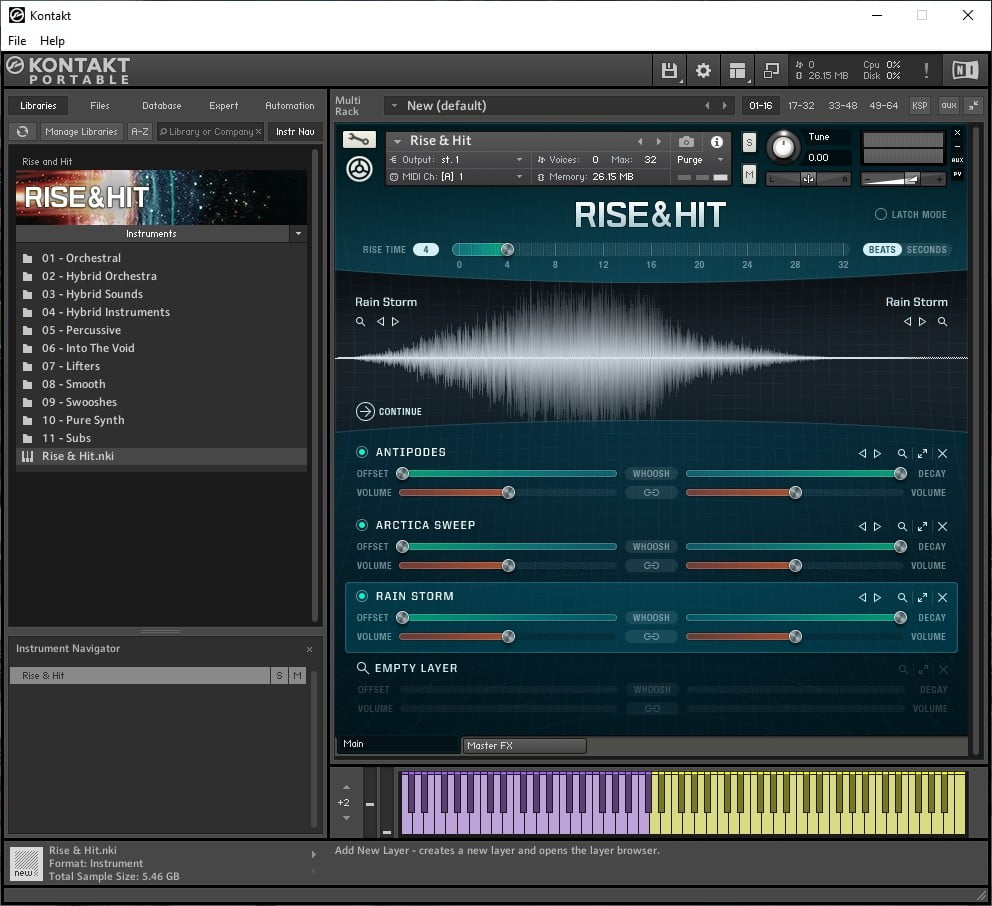Screen dimensions: 992x906
Task: Click Antipodes left volume slider knob
Action: point(508,493)
